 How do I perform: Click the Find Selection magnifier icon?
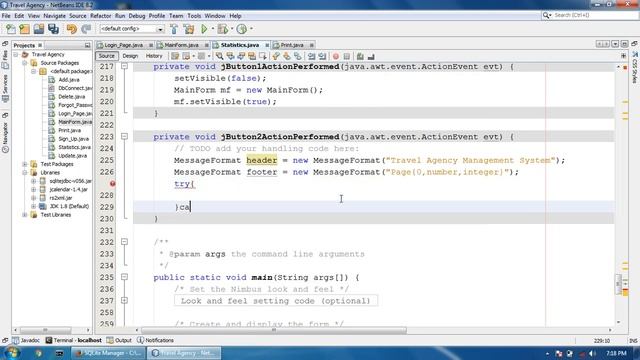click(220, 56)
